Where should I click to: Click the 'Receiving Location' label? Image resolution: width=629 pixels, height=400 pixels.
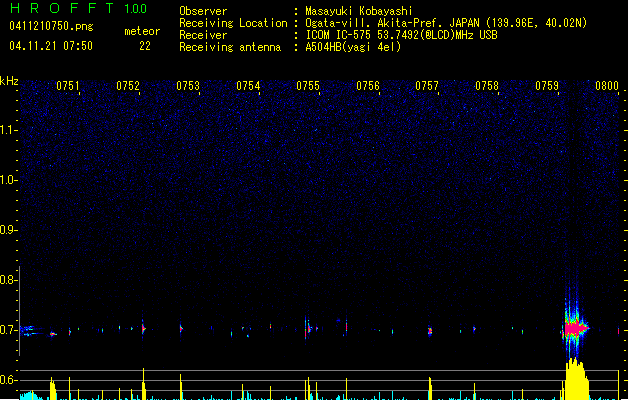[233, 23]
